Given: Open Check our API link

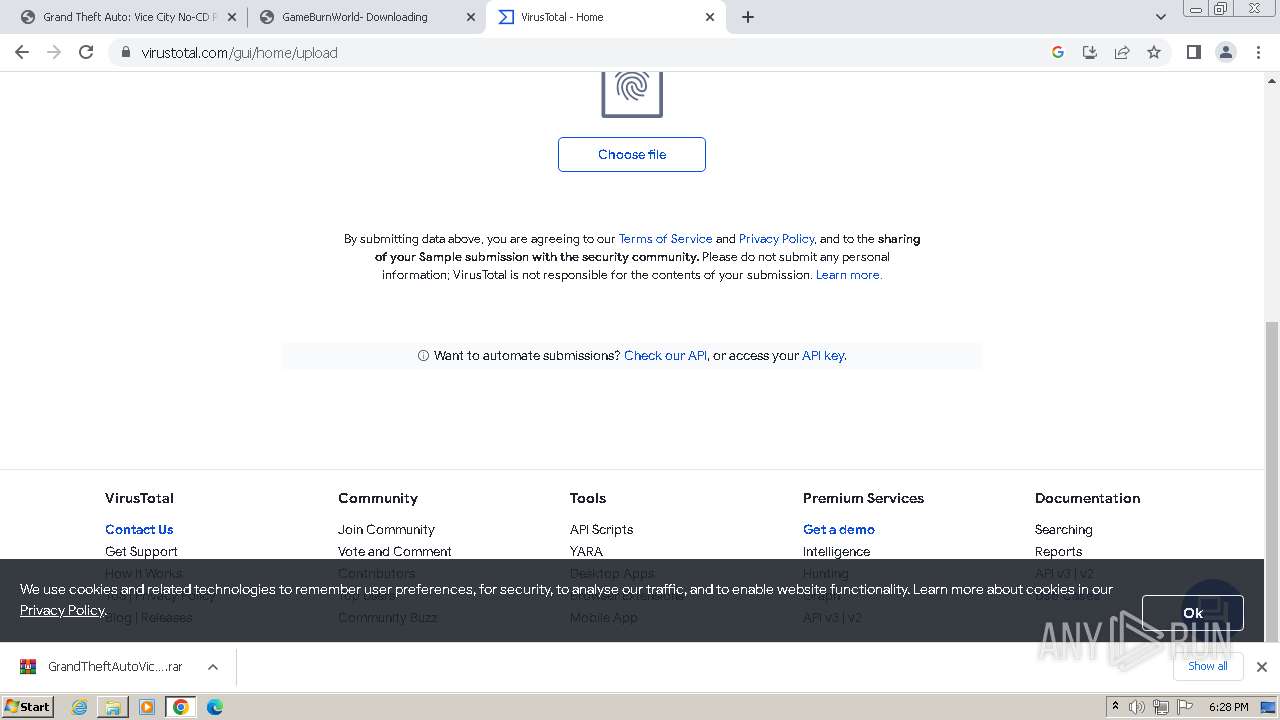Looking at the screenshot, I should (665, 355).
